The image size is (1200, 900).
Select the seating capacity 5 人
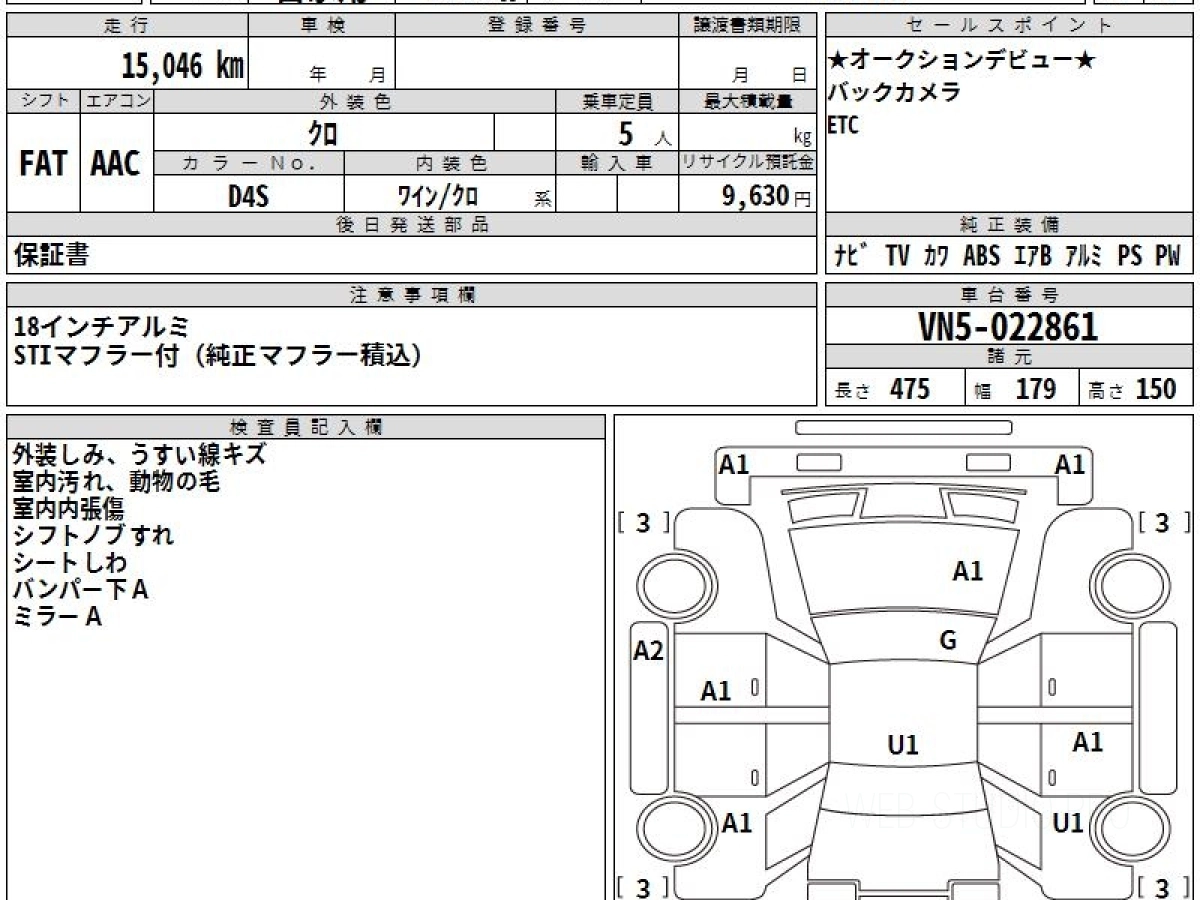tap(645, 134)
